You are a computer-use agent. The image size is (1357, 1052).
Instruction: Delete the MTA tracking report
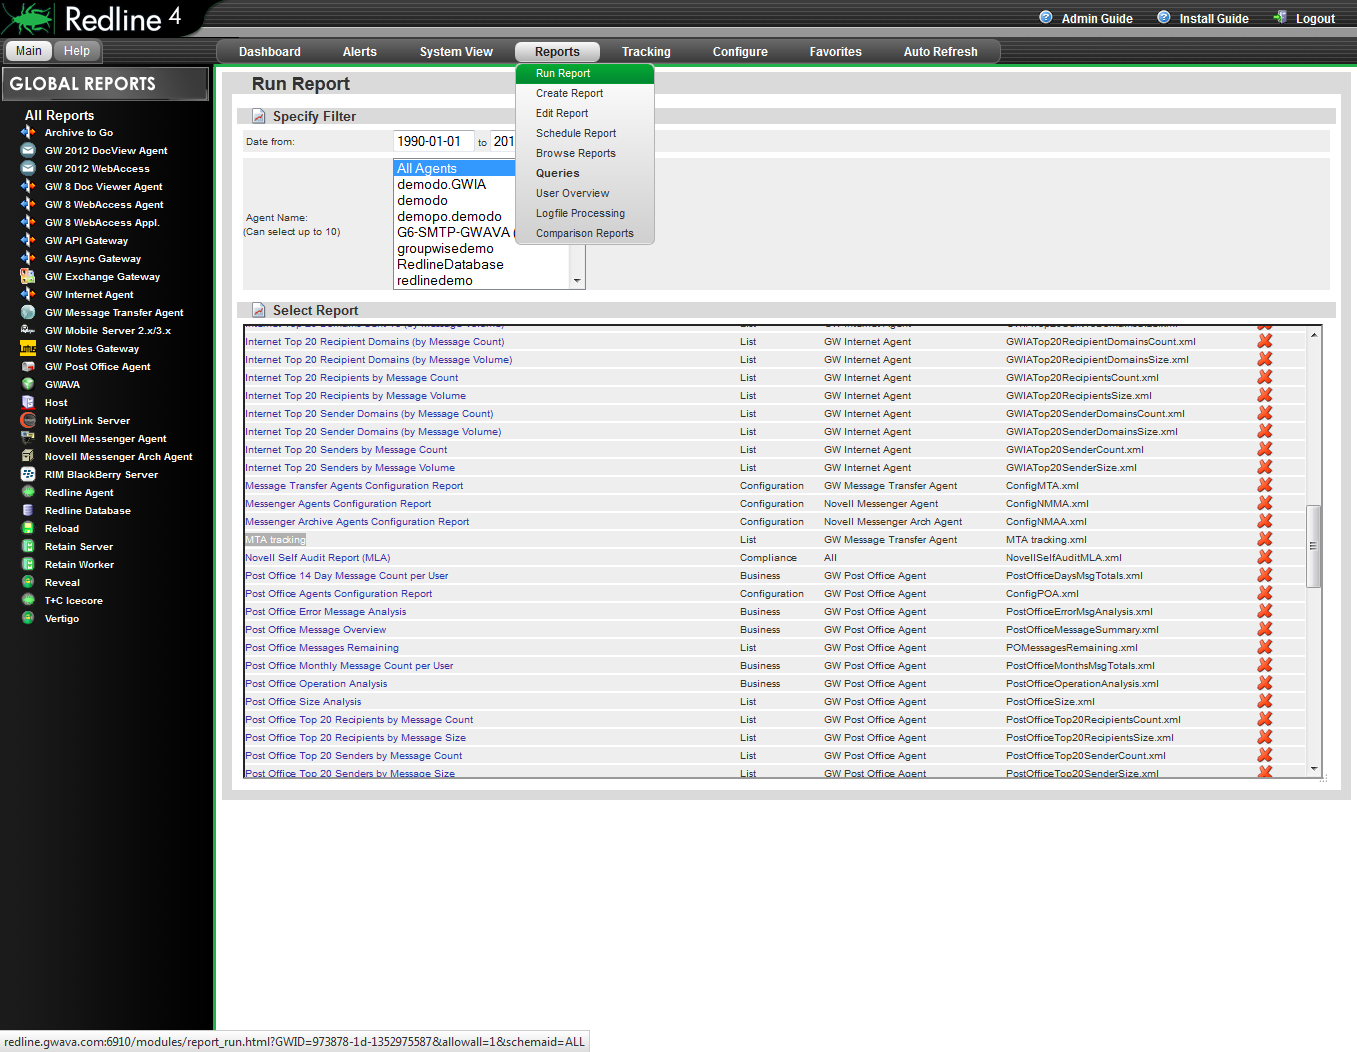1265,539
